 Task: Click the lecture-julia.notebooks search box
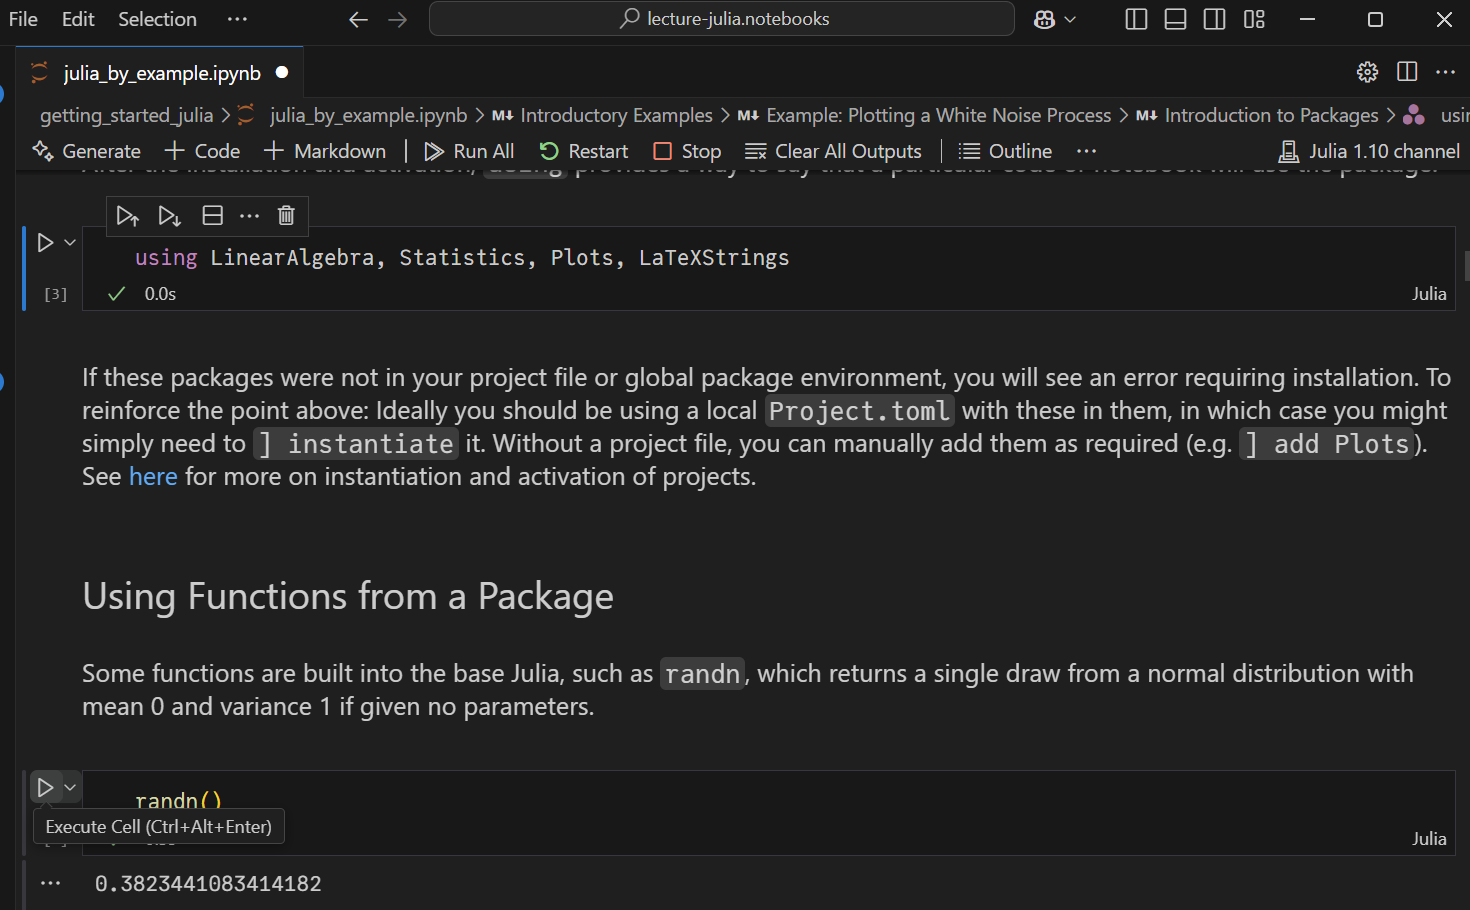pyautogui.click(x=722, y=19)
